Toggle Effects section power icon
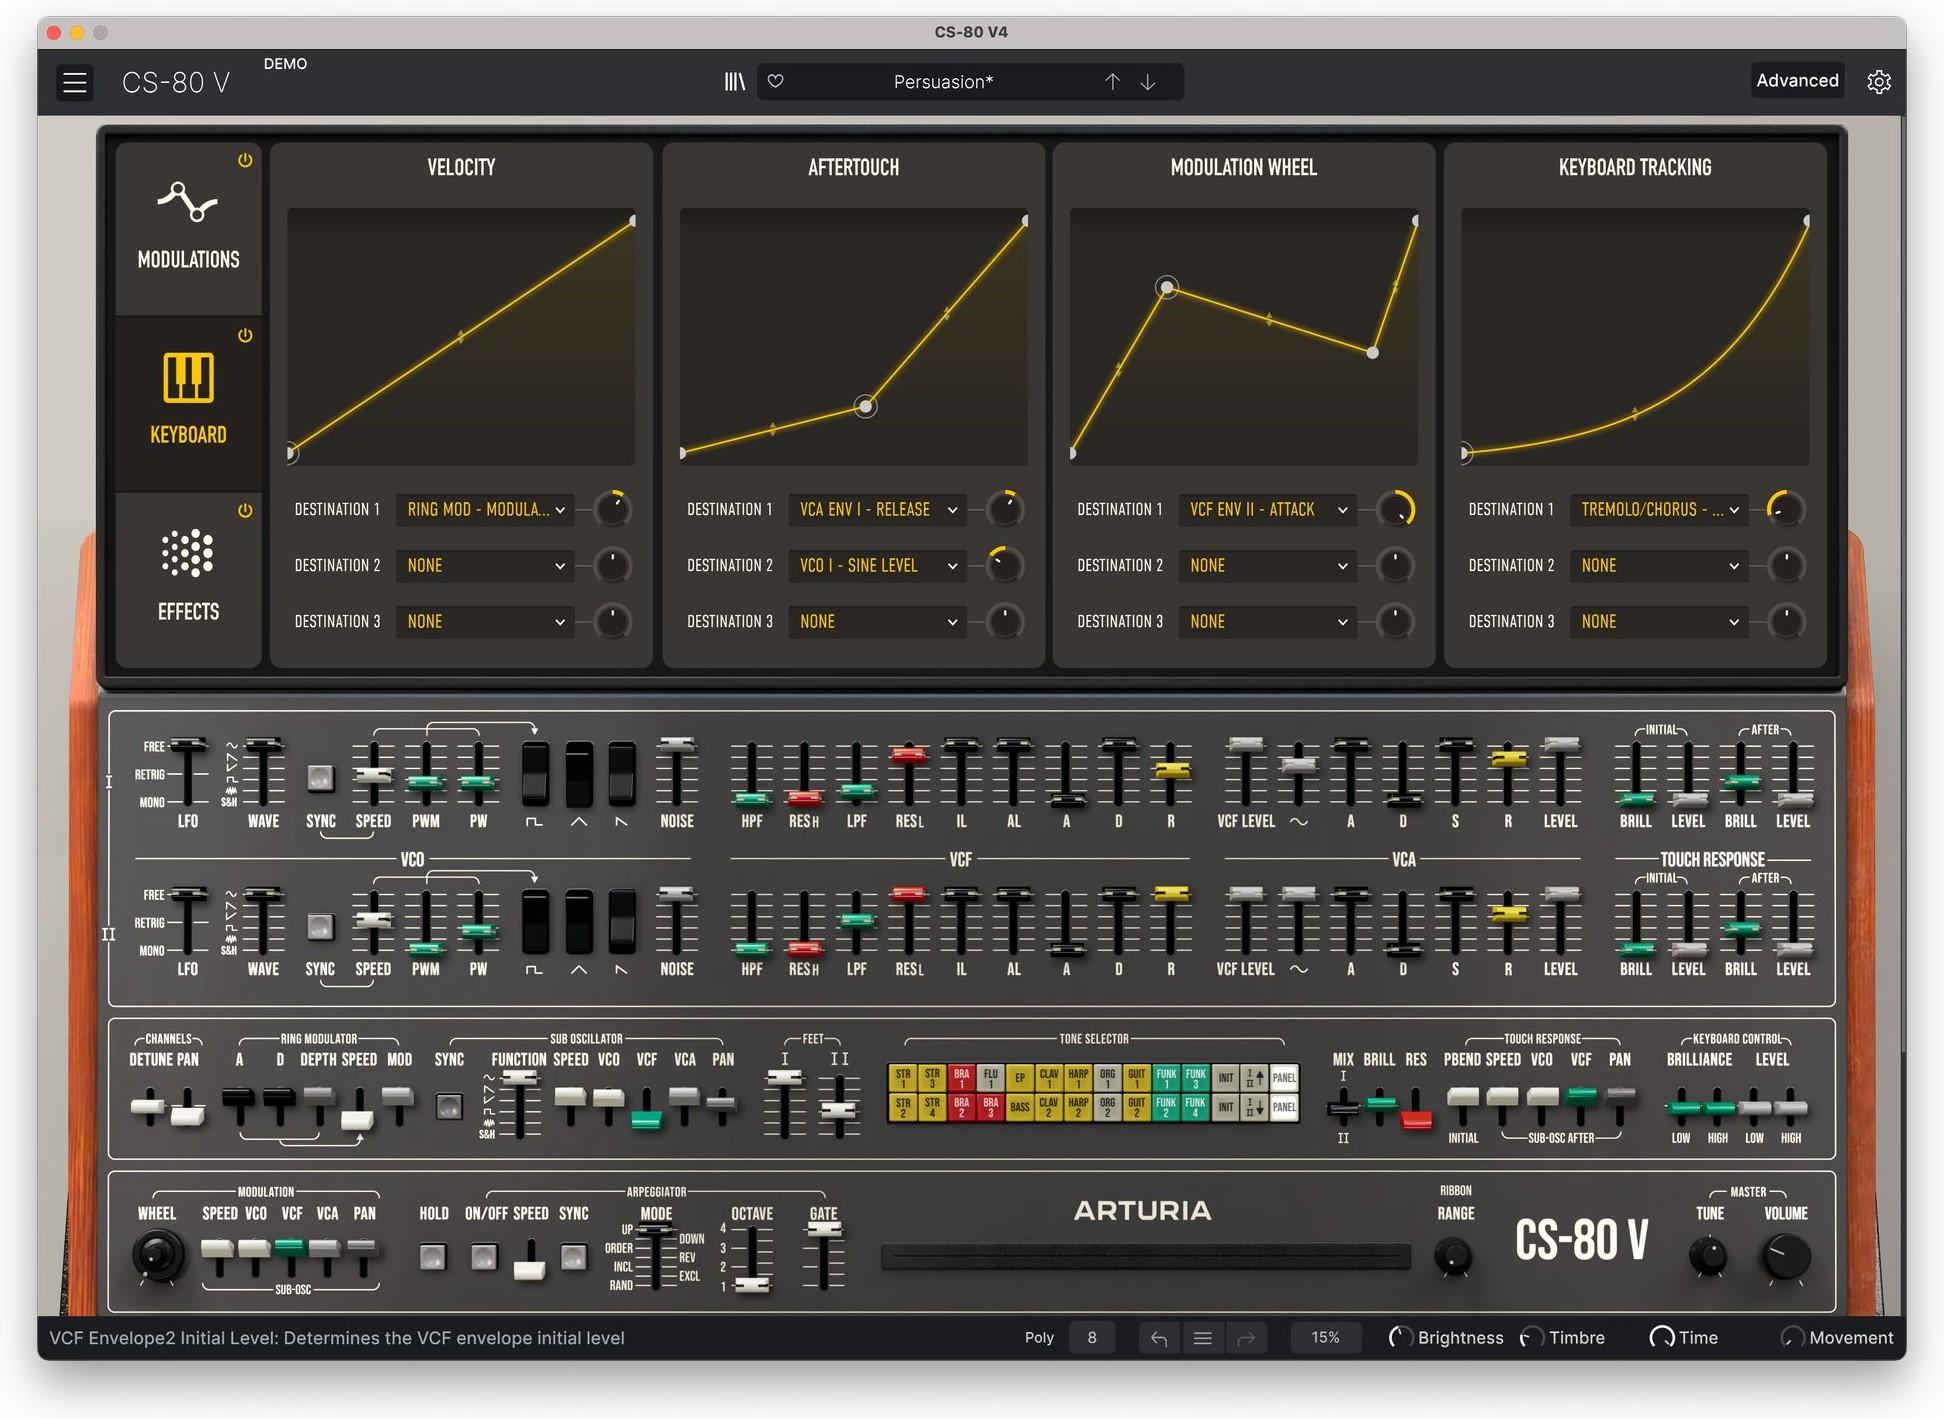Image resolution: width=1944 pixels, height=1419 pixels. click(245, 510)
